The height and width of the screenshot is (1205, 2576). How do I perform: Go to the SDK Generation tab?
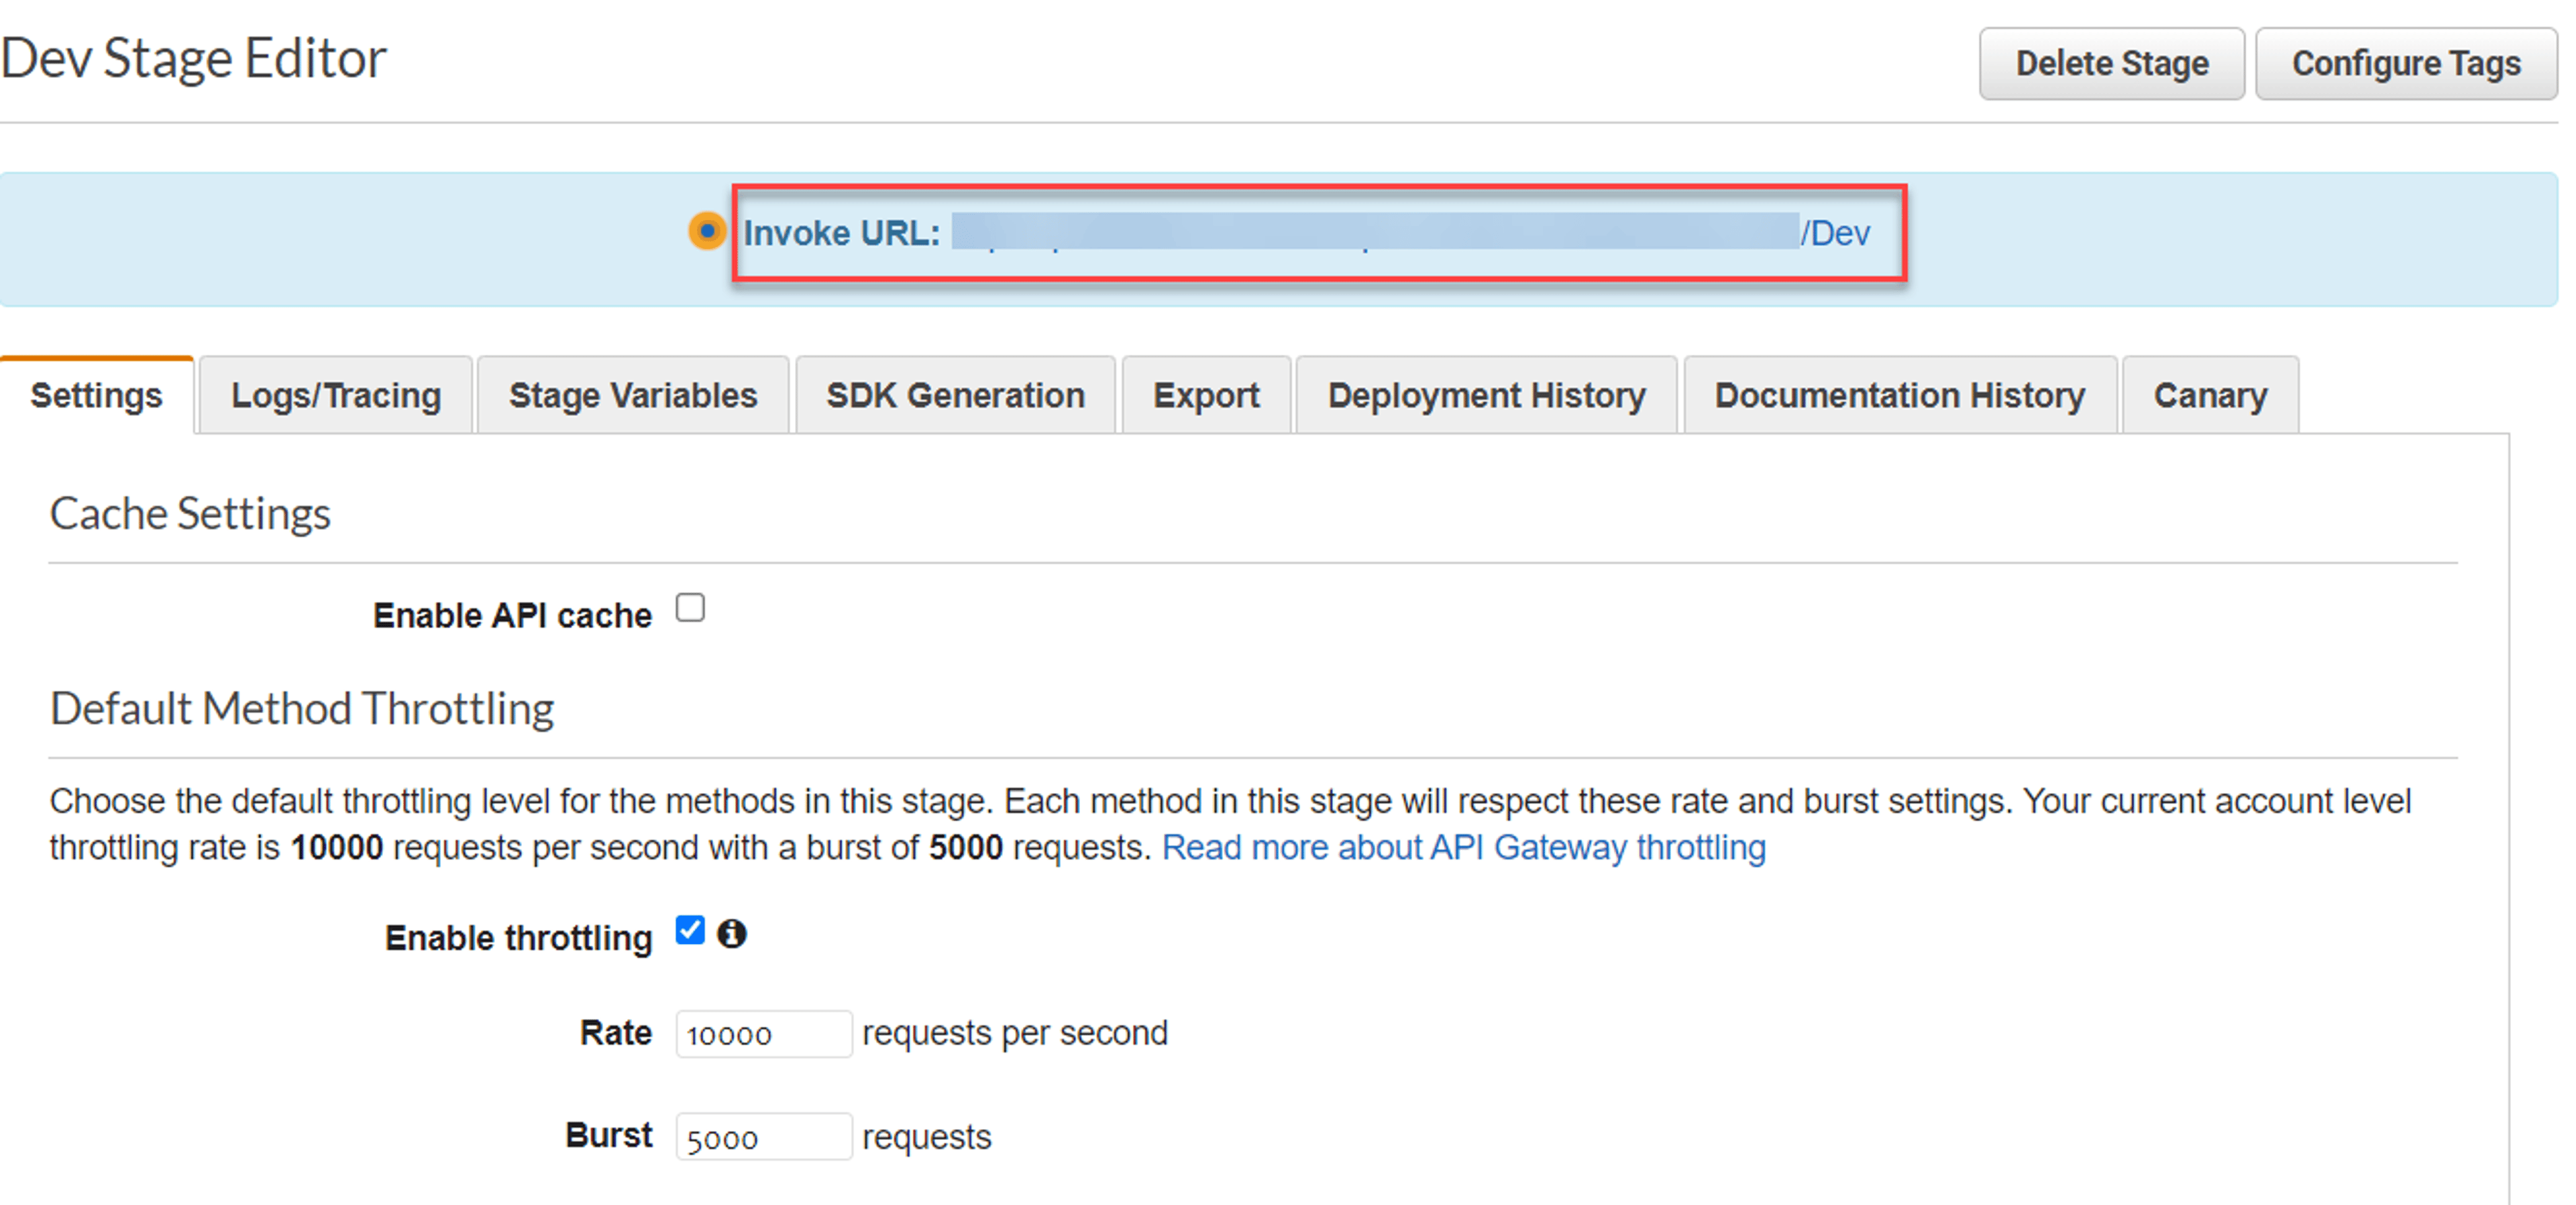955,395
